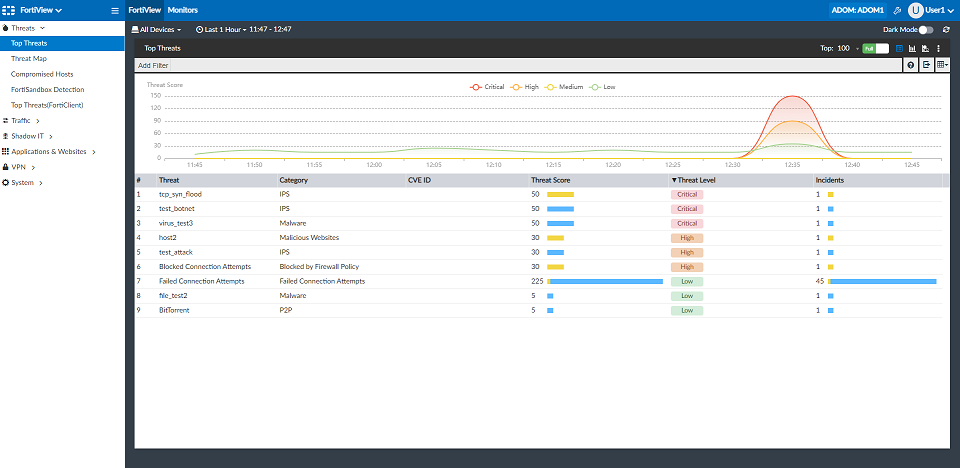Open the three-dot more options menu
Viewport: 960px width, 468px height.
939,48
